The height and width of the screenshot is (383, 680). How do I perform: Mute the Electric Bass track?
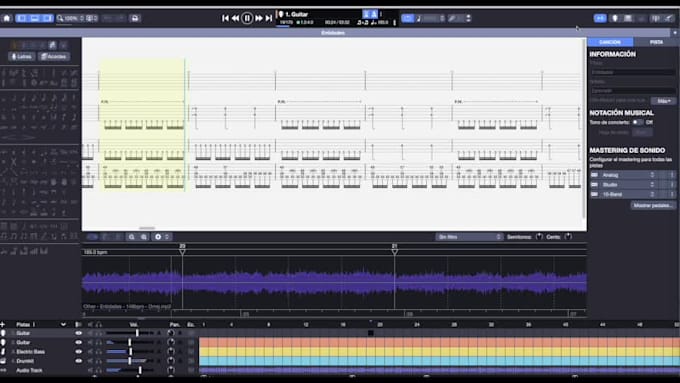91,352
